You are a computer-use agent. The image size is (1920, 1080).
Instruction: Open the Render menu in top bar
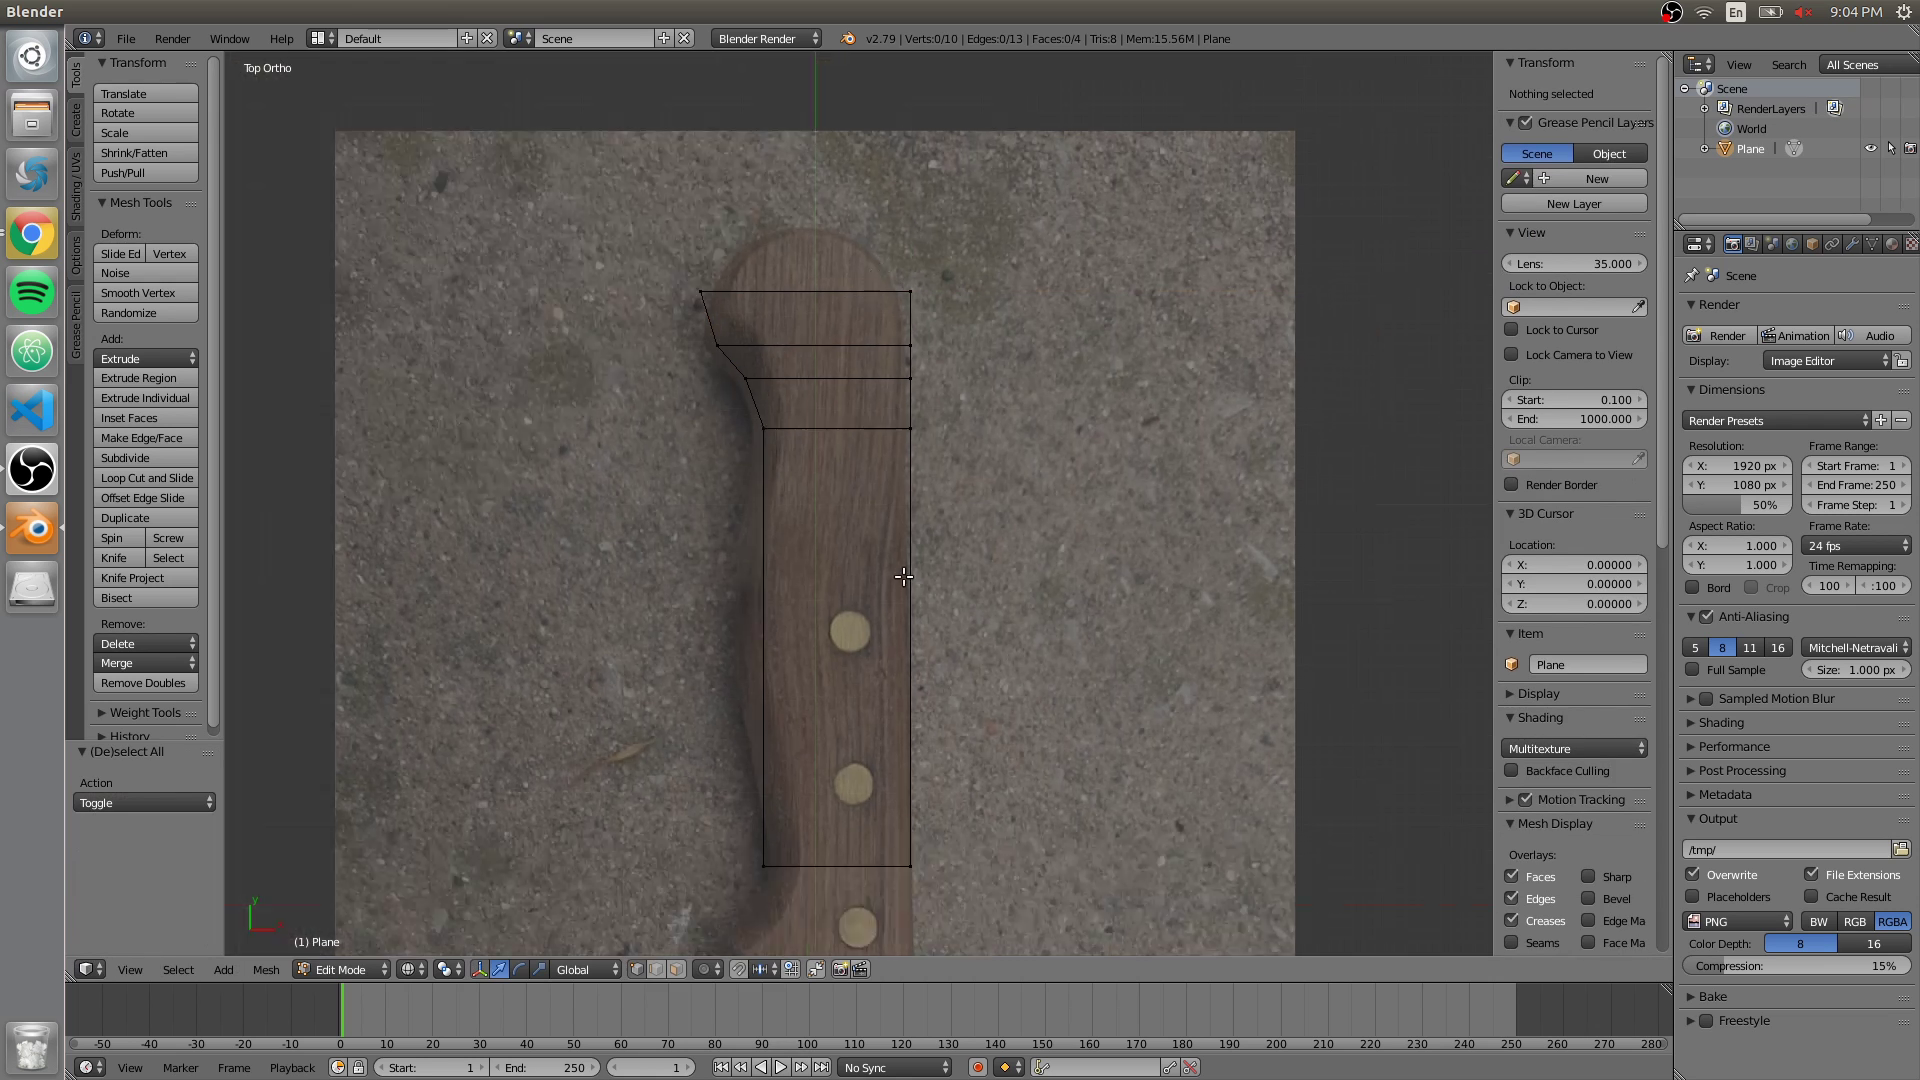(172, 38)
